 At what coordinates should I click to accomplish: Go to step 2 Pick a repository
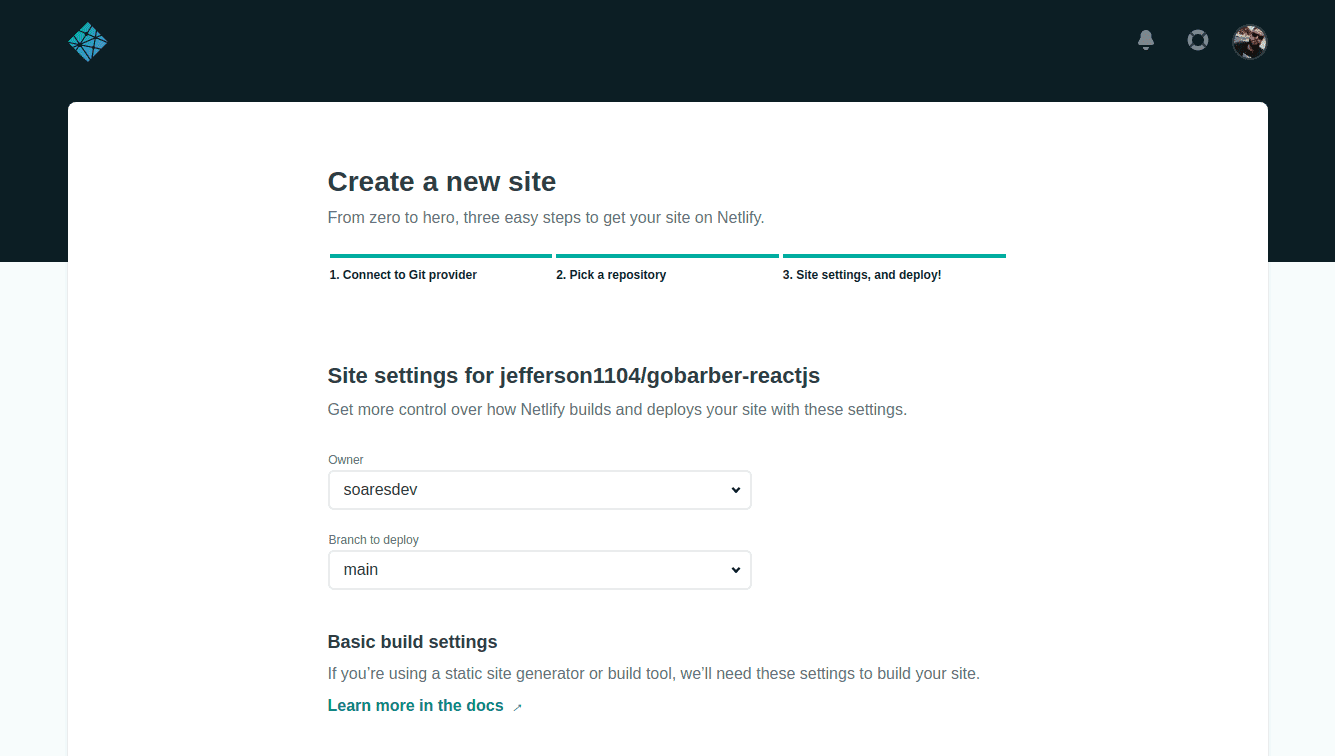pos(611,275)
